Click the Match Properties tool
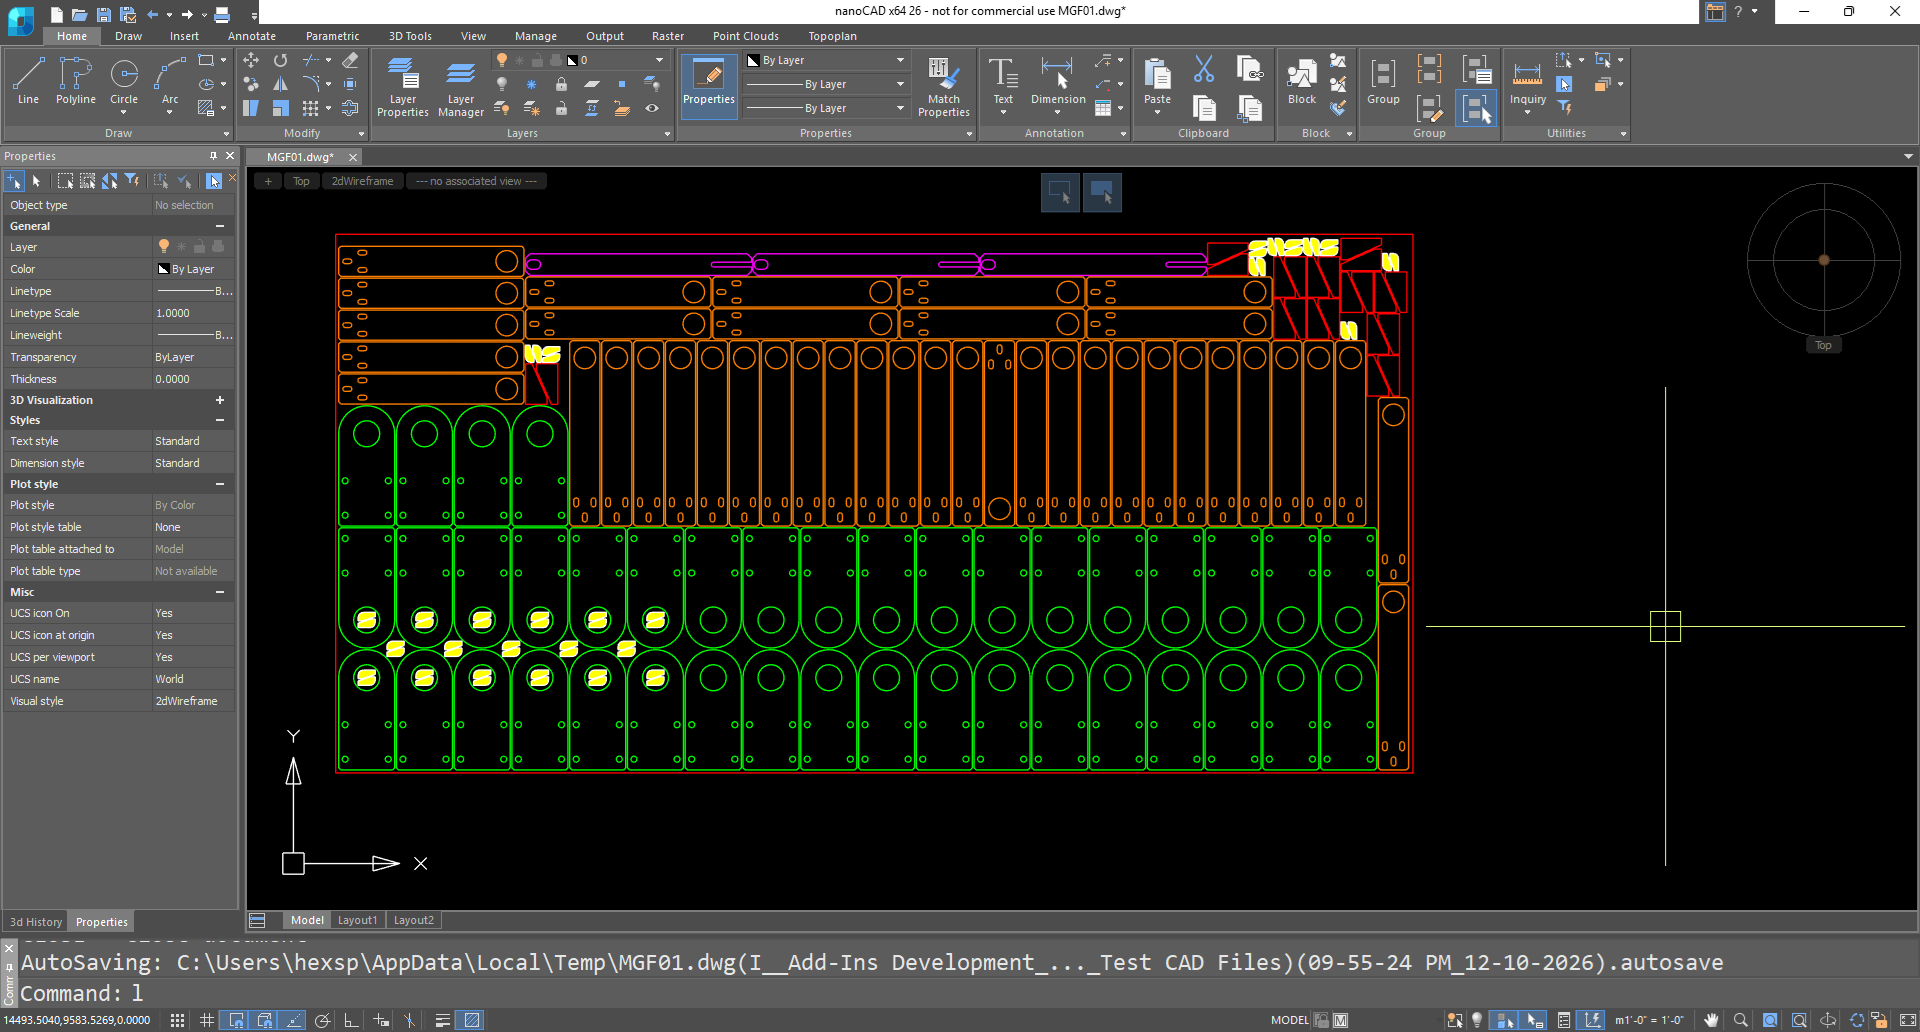 click(x=943, y=86)
